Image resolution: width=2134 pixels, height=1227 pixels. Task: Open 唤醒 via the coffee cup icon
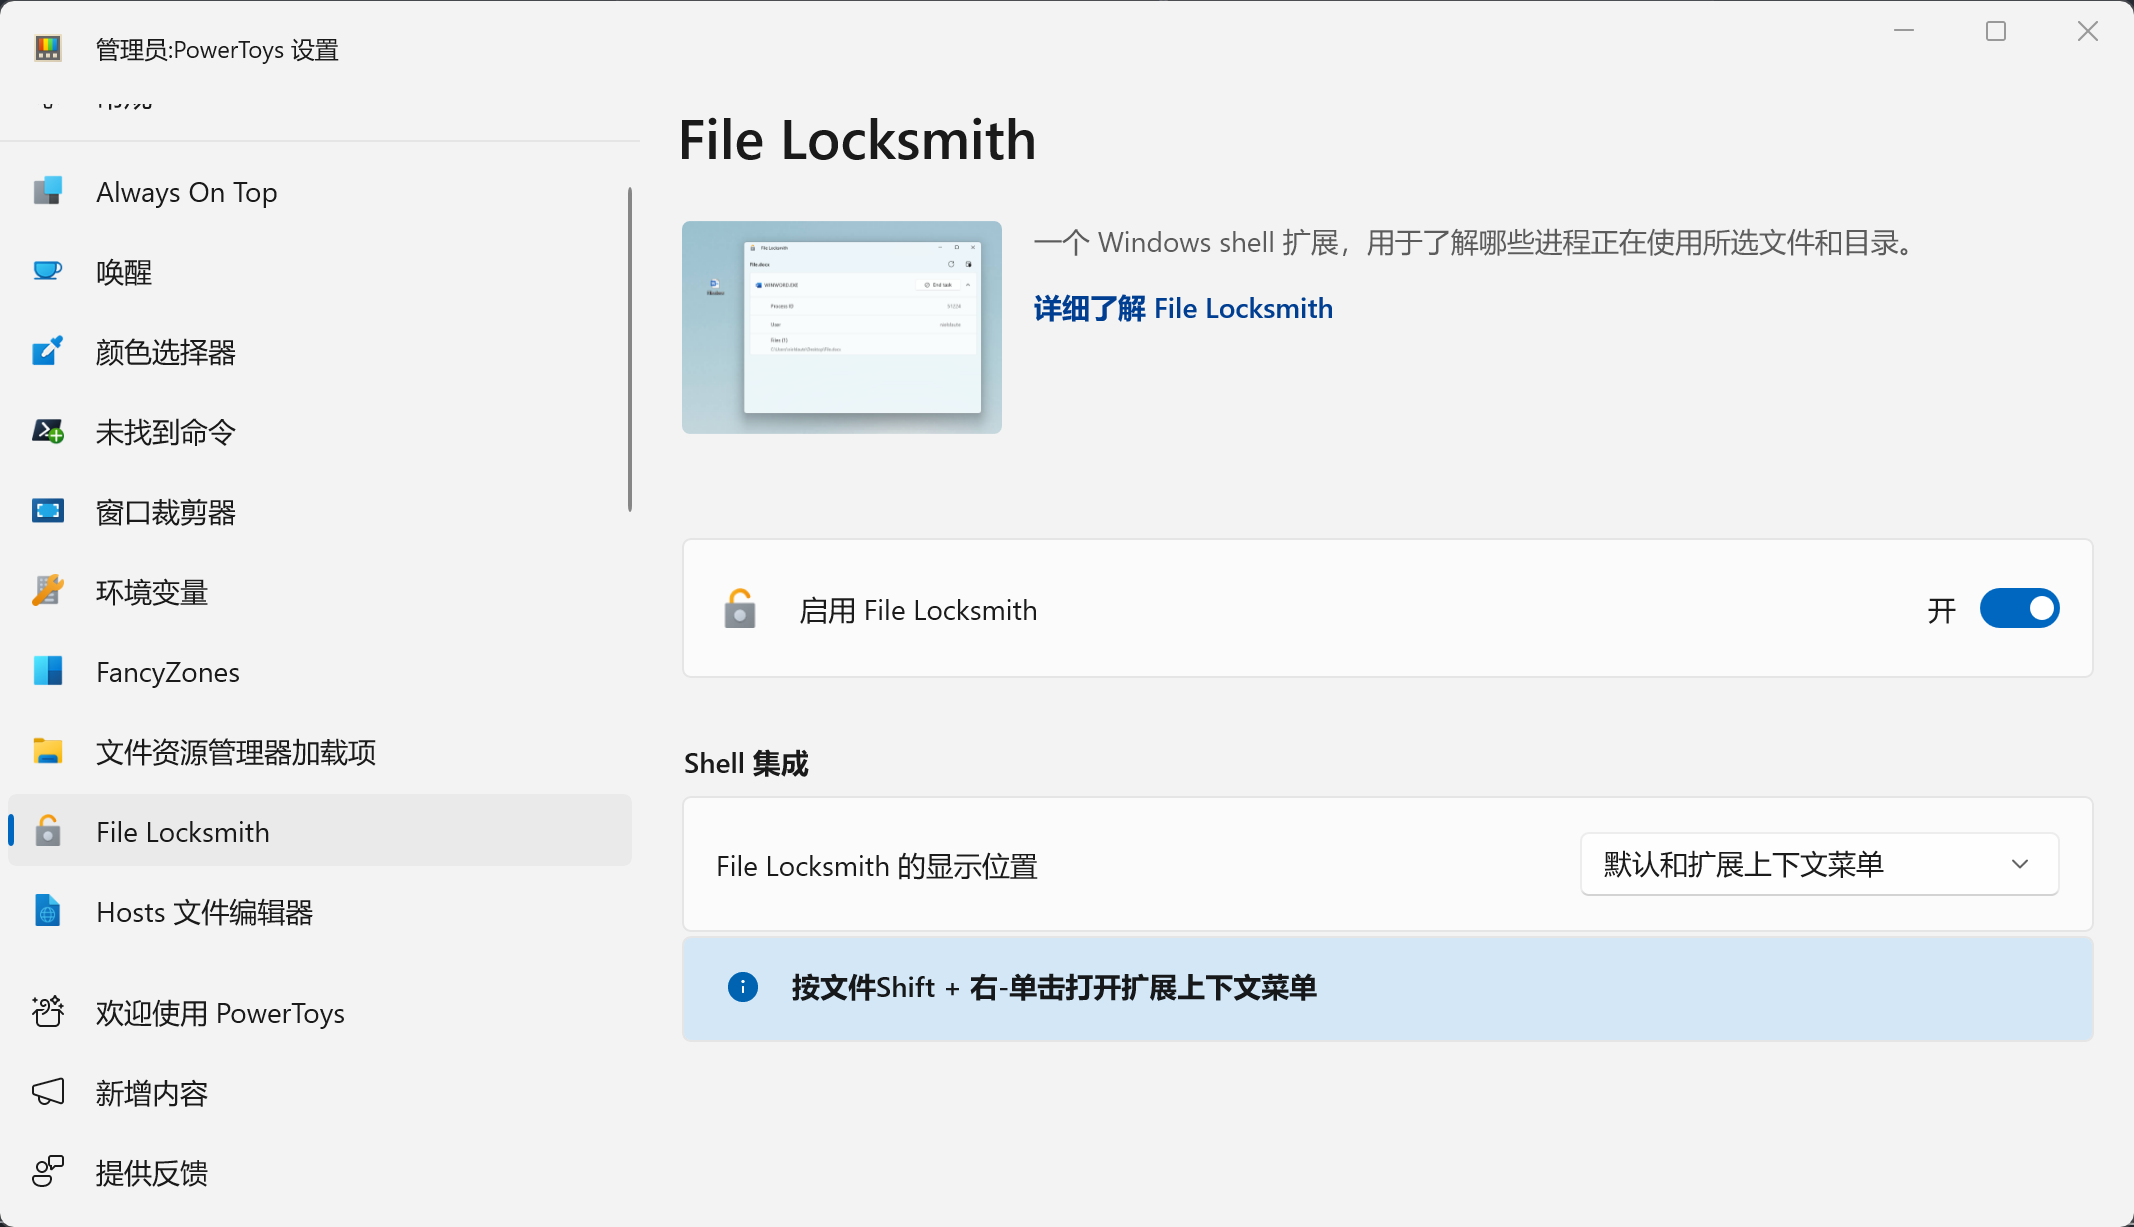point(47,271)
